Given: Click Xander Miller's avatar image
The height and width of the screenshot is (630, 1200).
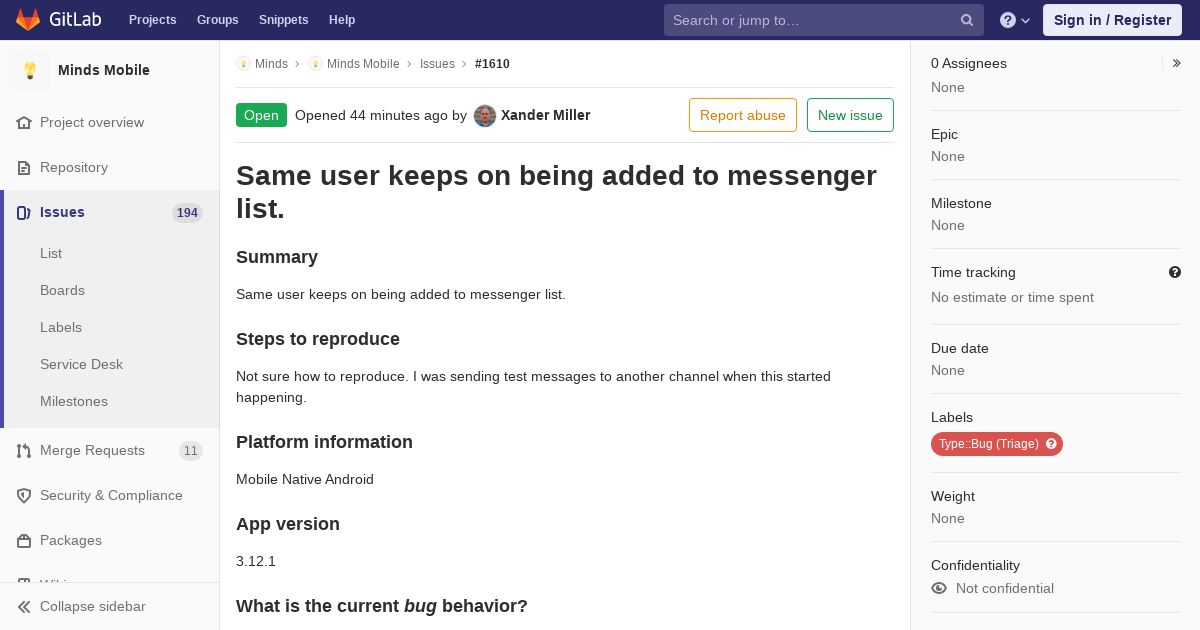Looking at the screenshot, I should [x=485, y=115].
